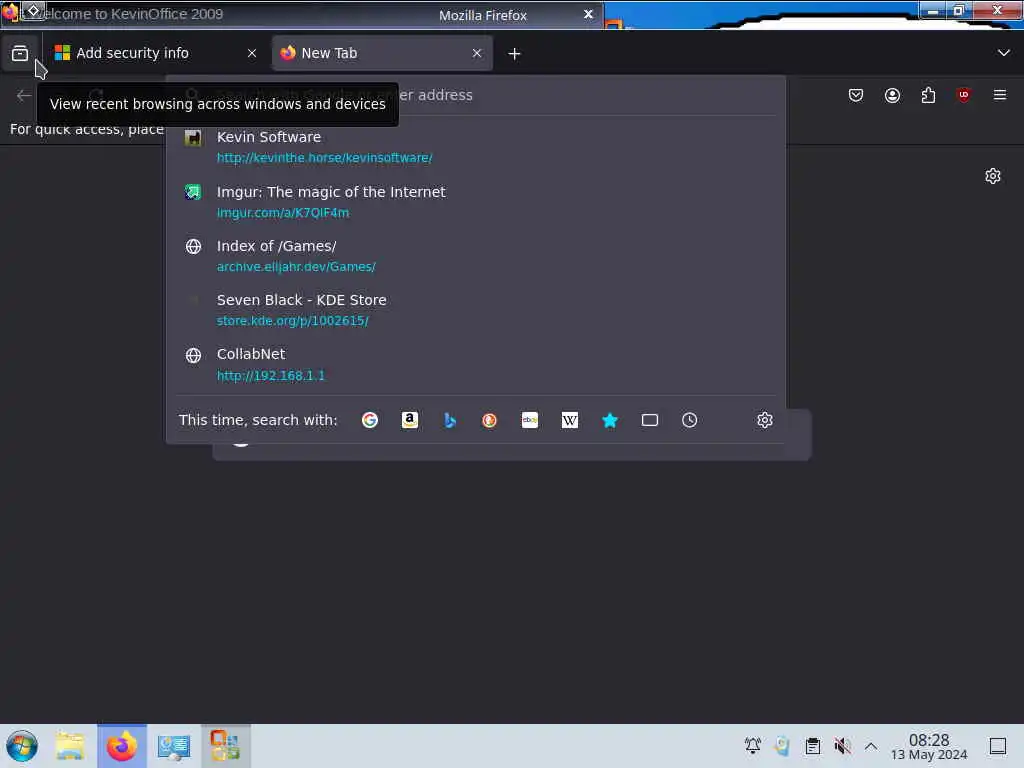Expand the list all tabs chevron
Viewport: 1024px width, 768px height.
click(x=1004, y=53)
